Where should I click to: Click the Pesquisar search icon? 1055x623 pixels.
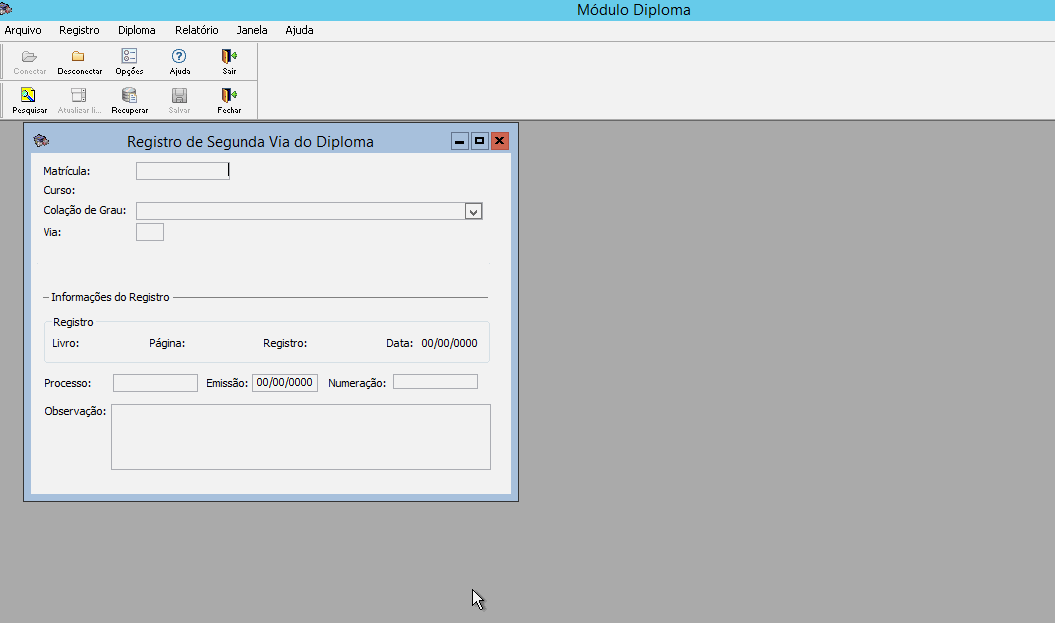[29, 96]
